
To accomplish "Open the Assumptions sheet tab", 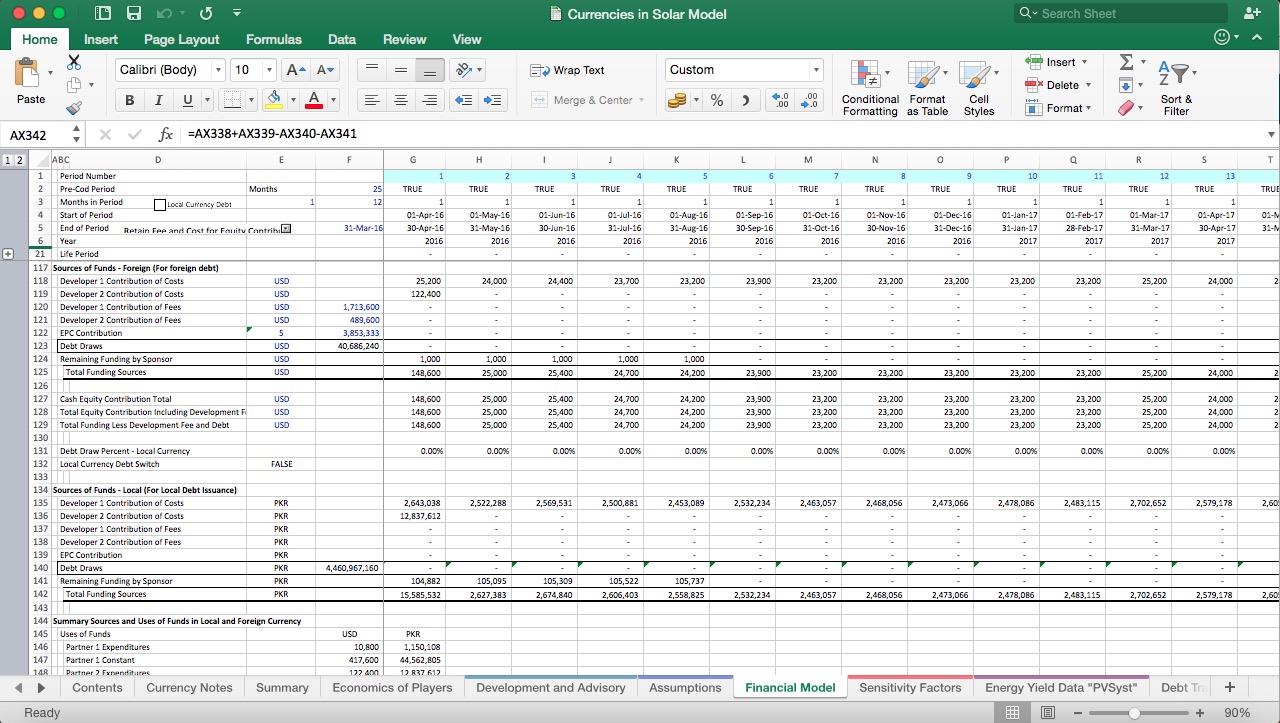I will [x=685, y=687].
